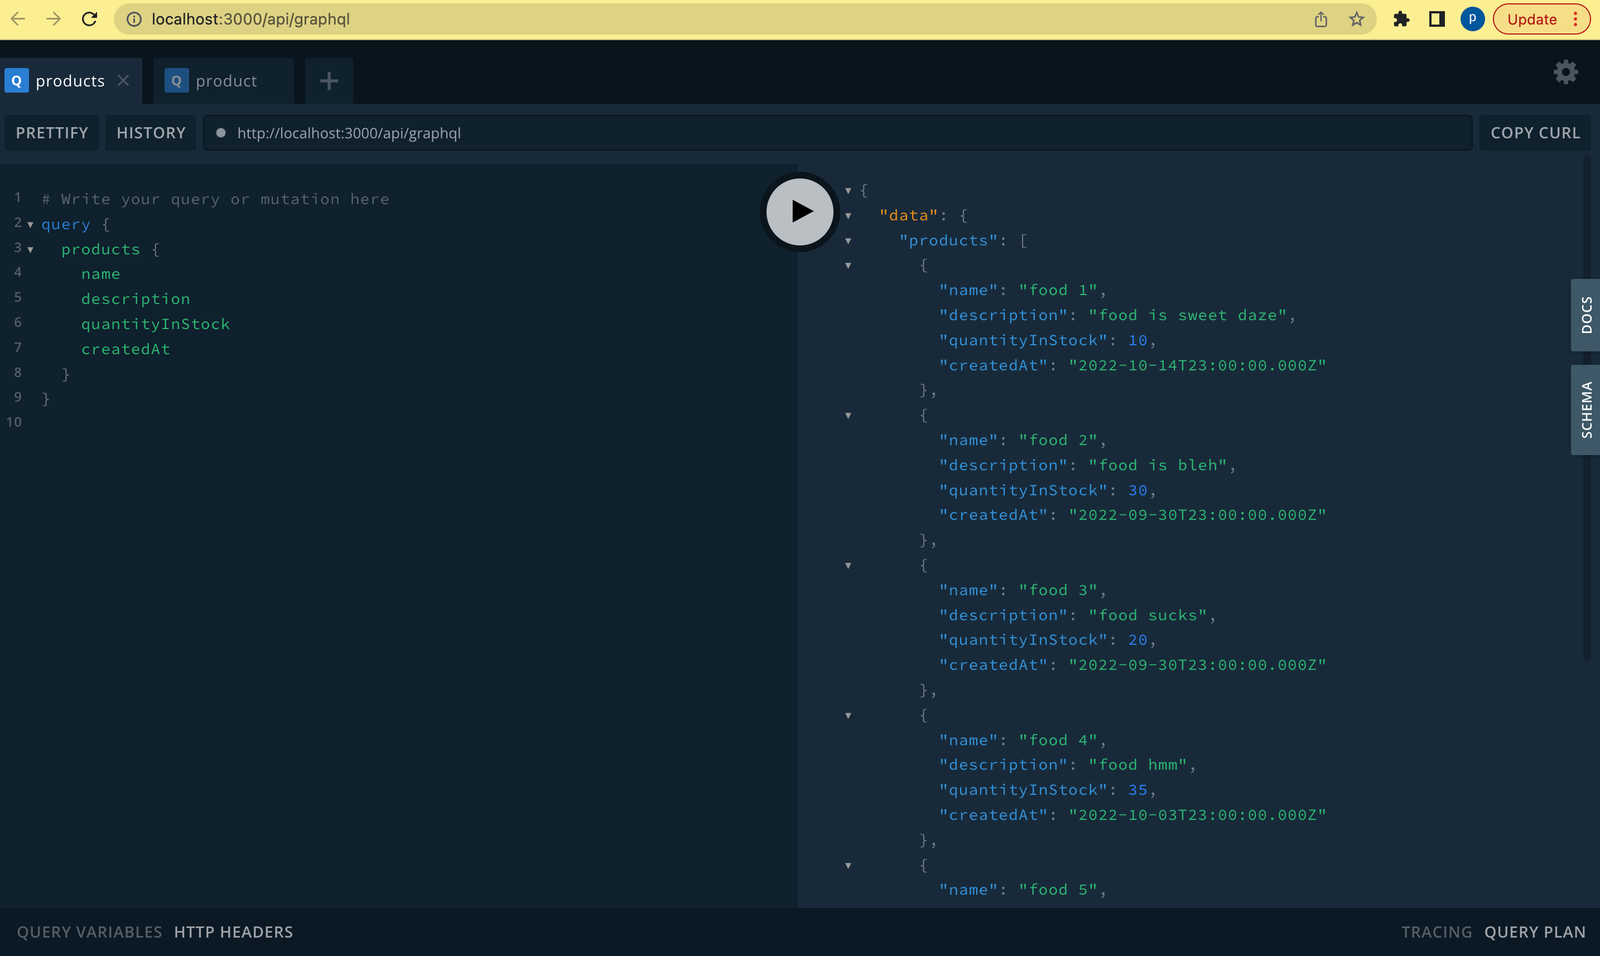The image size is (1600, 956).
Task: Collapse the food 2 result object
Action: click(x=848, y=415)
